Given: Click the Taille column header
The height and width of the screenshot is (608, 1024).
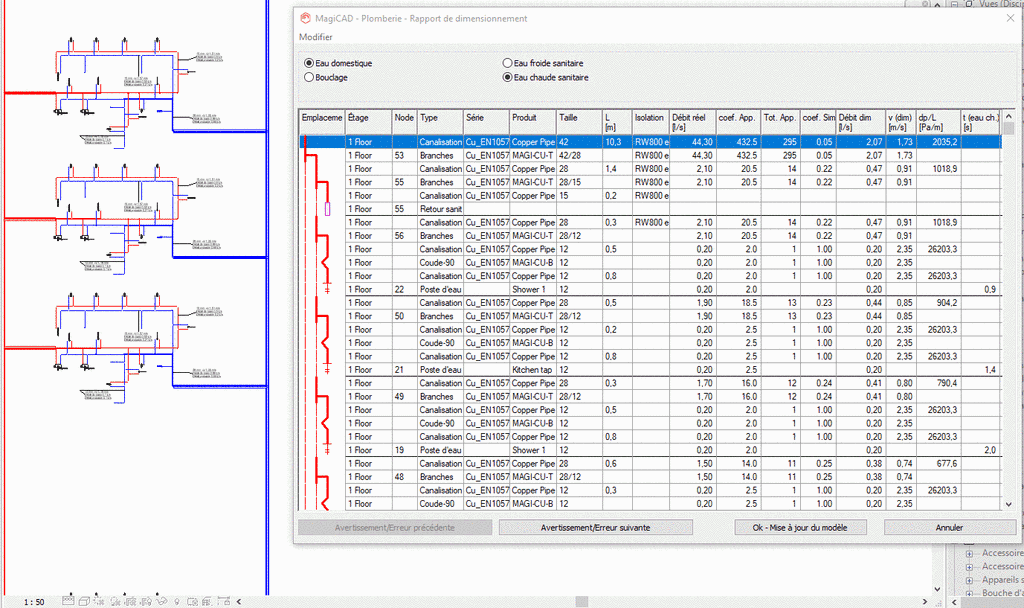Looking at the screenshot, I should [579, 122].
